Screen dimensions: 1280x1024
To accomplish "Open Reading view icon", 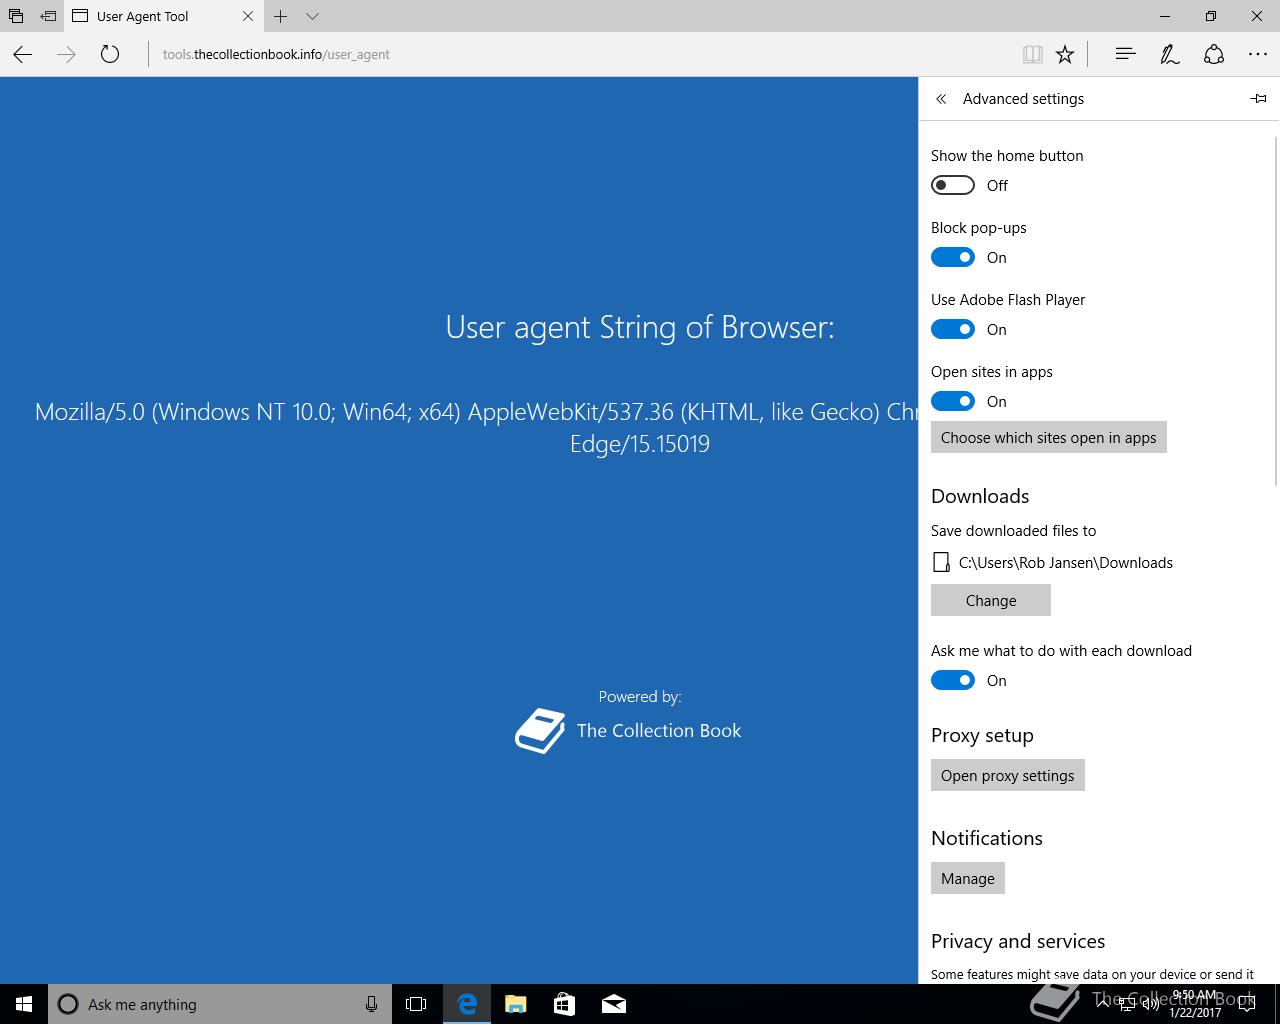I will (x=1033, y=54).
